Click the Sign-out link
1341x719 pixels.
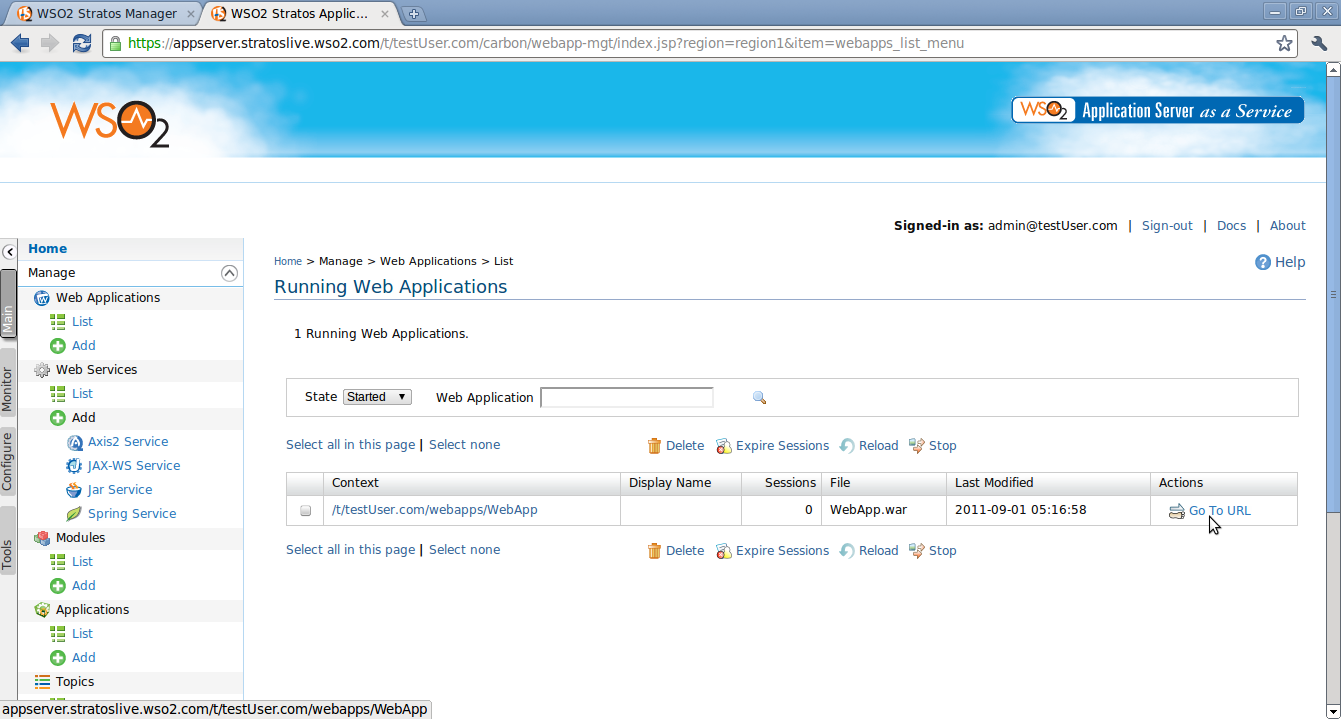coord(1167,226)
